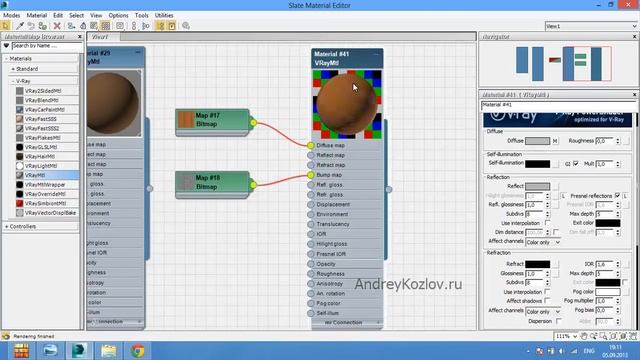Click Lay Out Children icon

[146, 26]
